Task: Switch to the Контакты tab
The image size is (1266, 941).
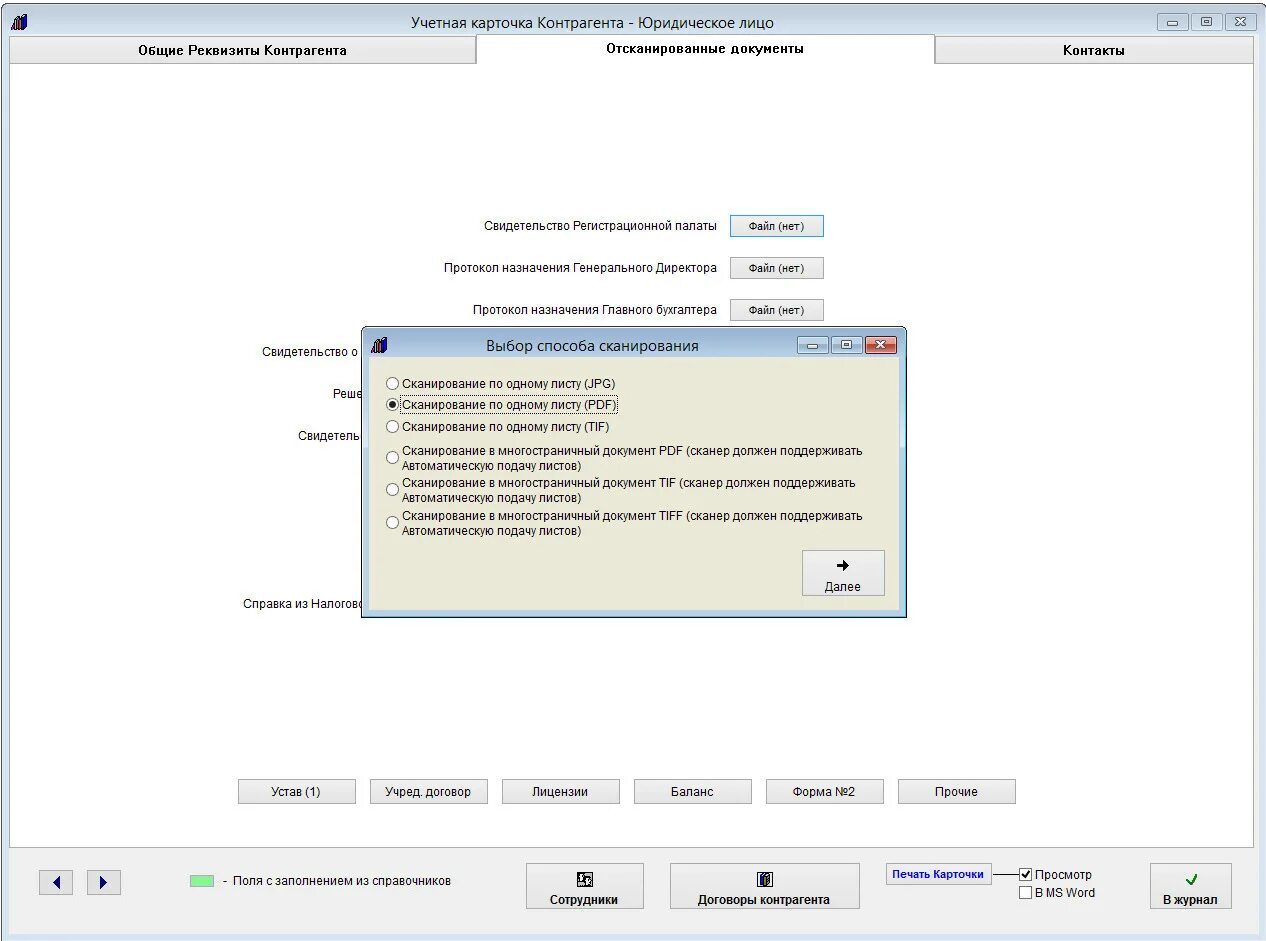Action: pyautogui.click(x=1094, y=50)
